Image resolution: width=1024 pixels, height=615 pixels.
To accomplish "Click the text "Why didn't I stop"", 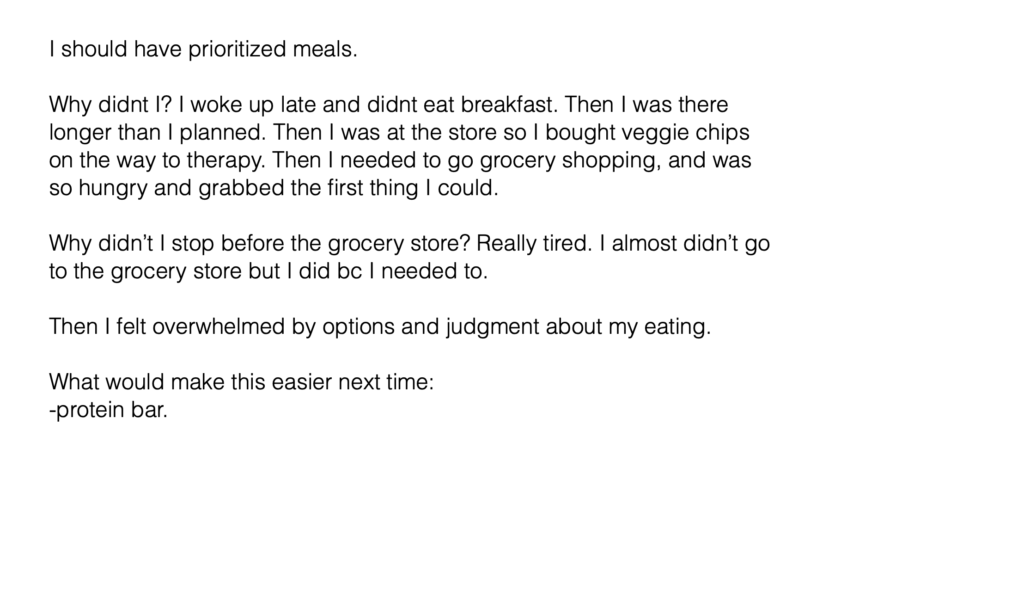I will click(132, 244).
